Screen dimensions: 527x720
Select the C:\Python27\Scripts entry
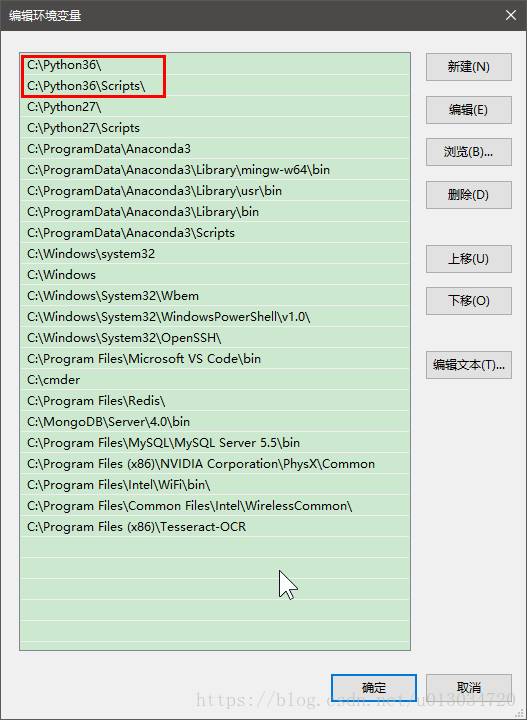215,128
